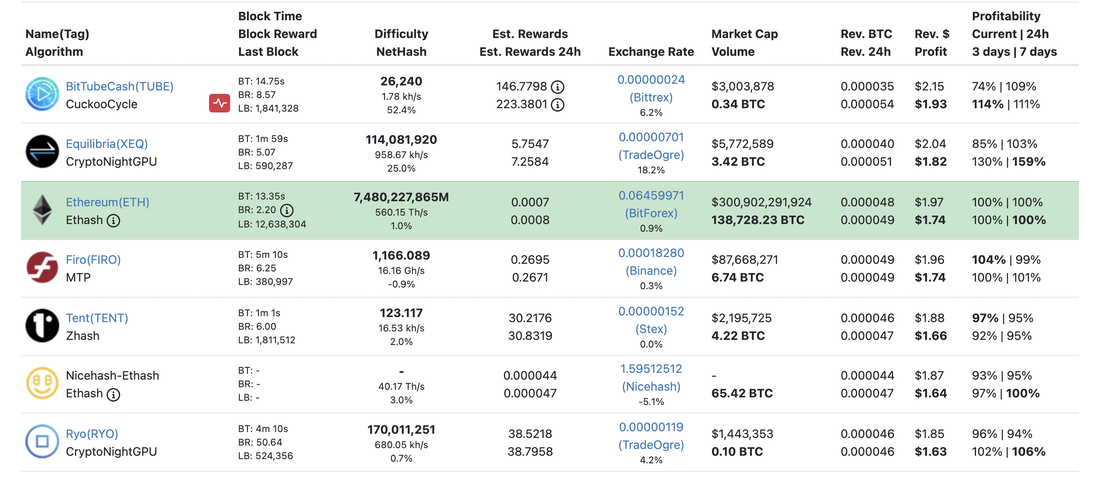The image size is (1100, 487).
Task: Click the Exchange Rate column header
Action: tap(651, 52)
